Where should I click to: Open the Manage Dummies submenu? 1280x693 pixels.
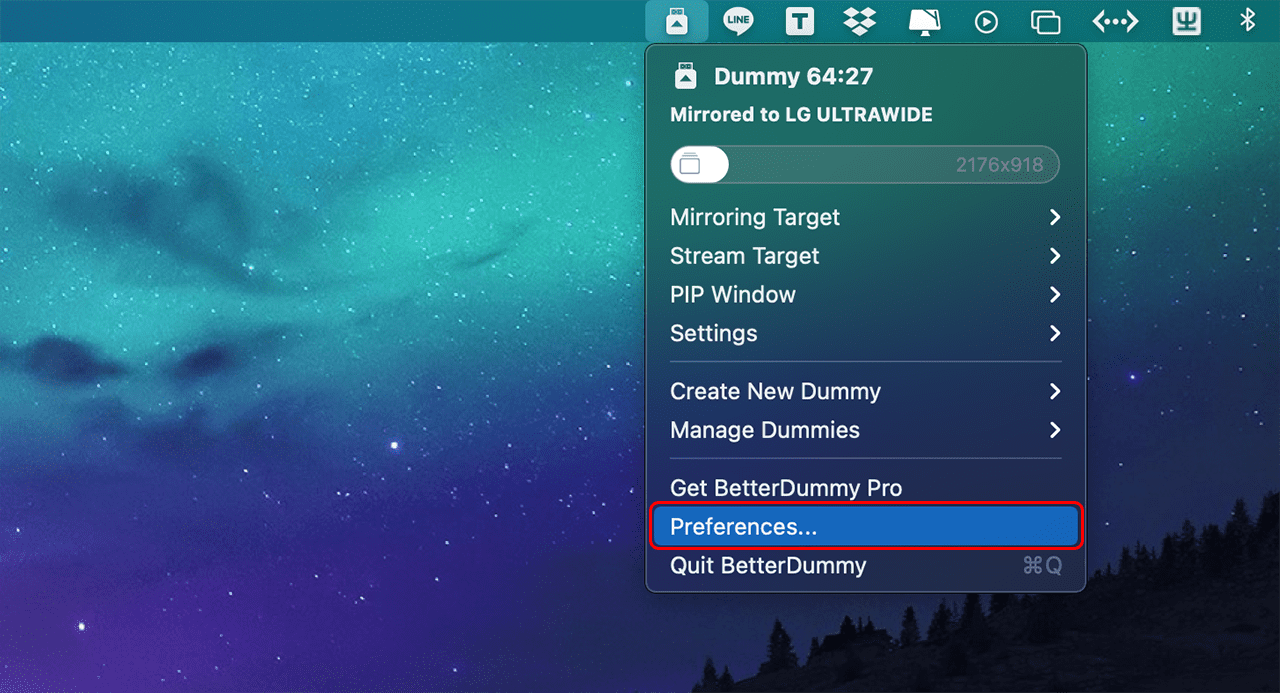[x=865, y=430]
